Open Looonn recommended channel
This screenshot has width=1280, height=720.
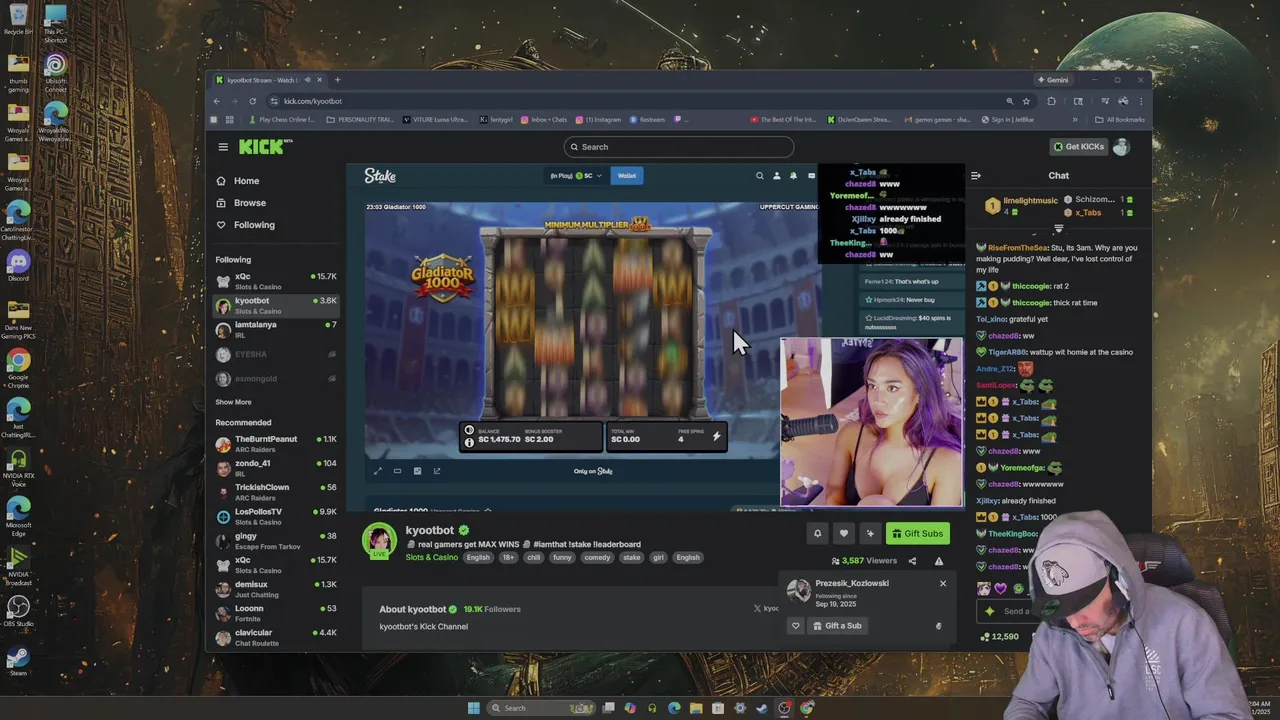(x=276, y=613)
